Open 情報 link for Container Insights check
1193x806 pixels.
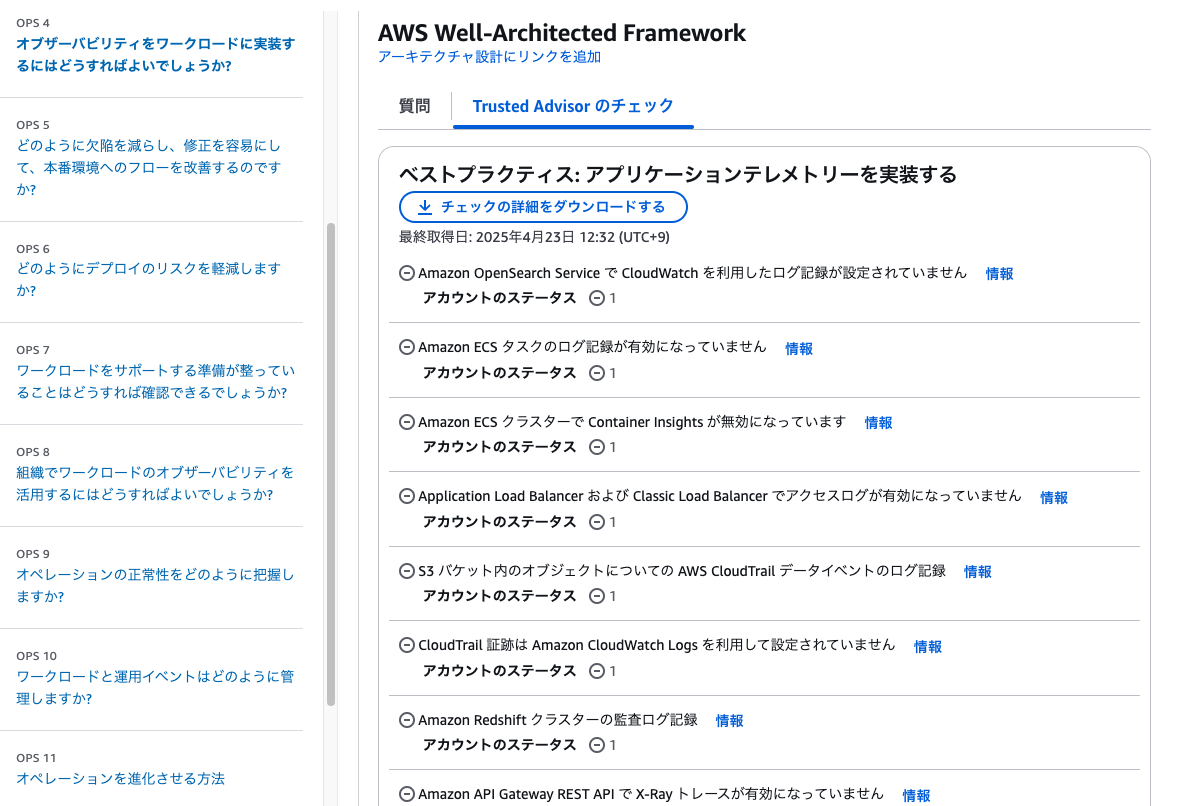tap(878, 422)
